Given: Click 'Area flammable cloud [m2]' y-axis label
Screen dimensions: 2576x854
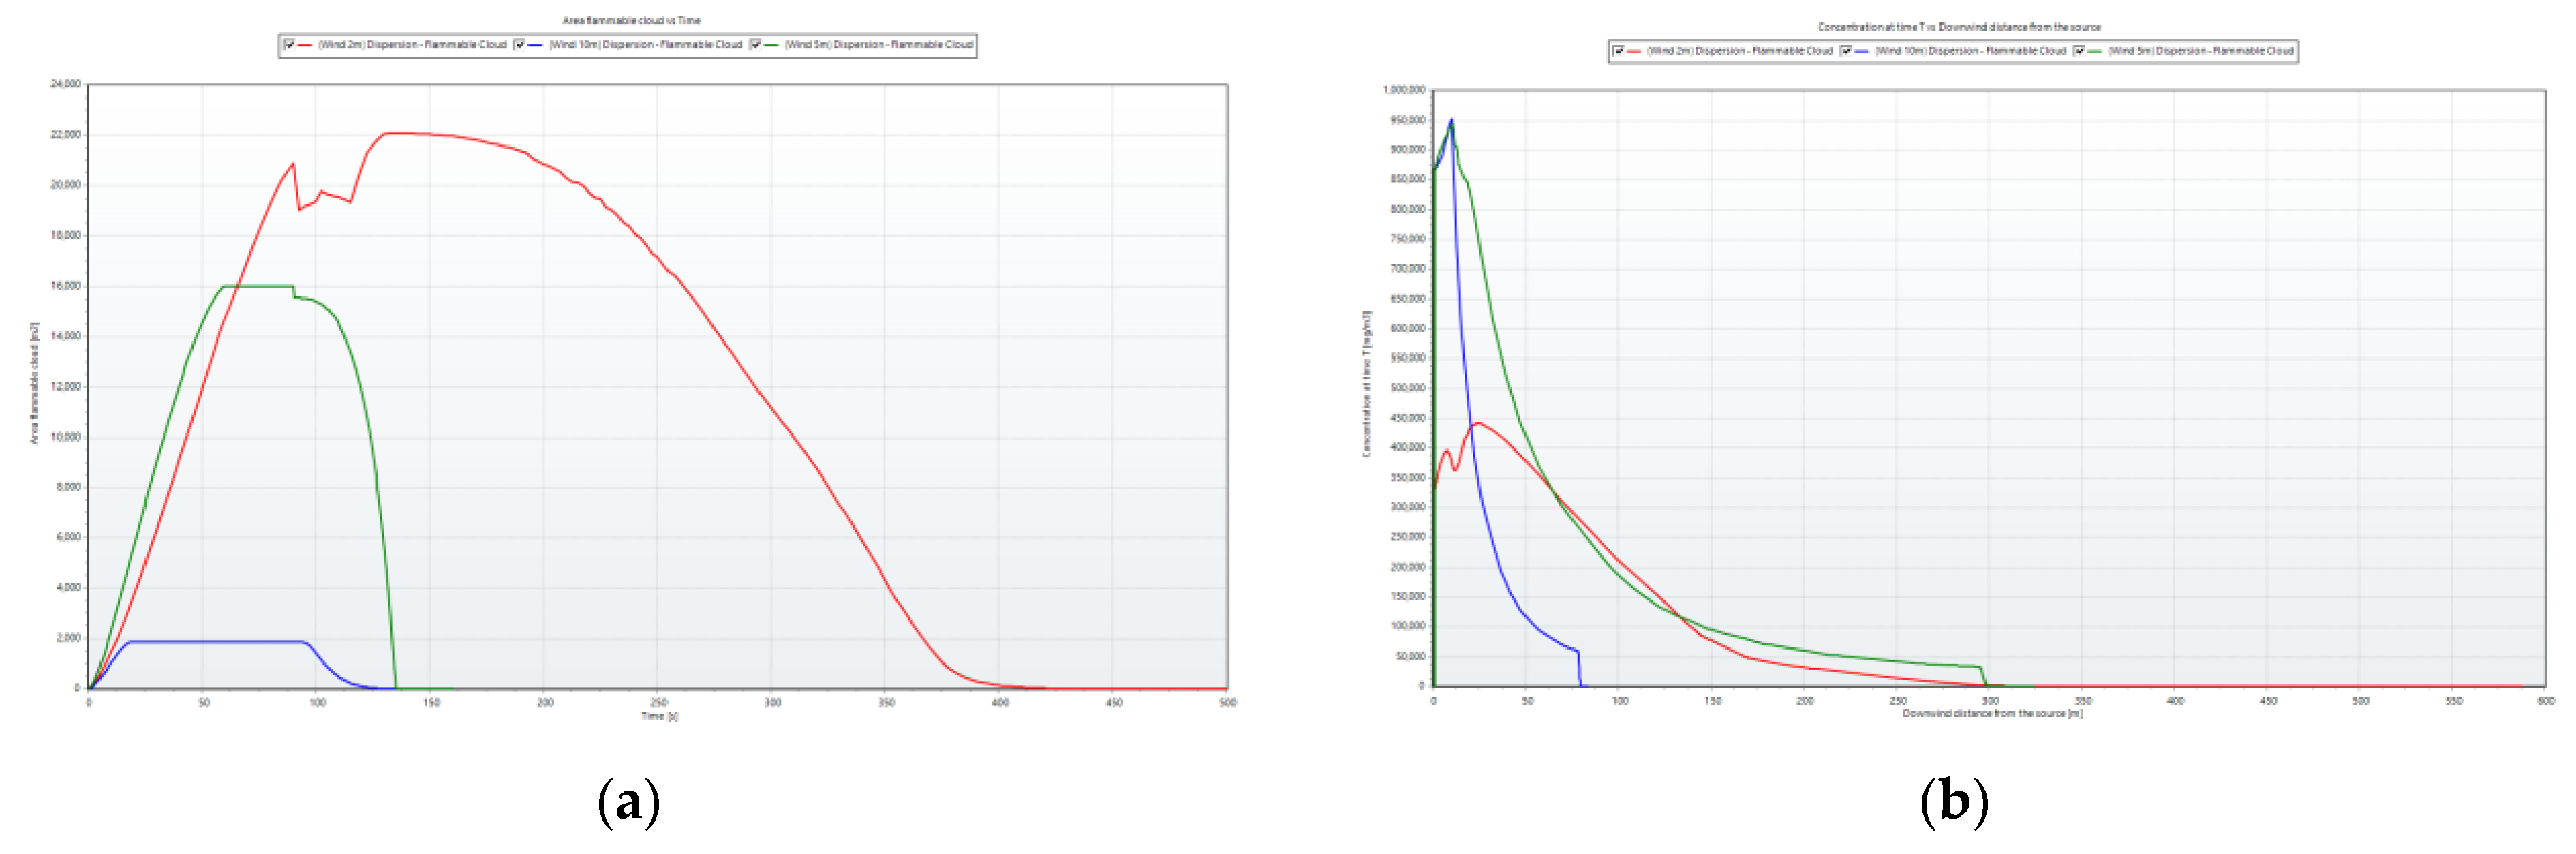Looking at the screenshot, I should coord(34,383).
